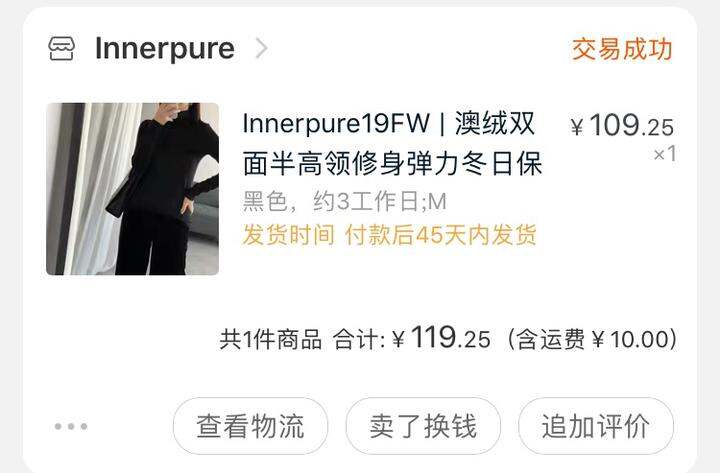720x473 pixels.
Task: Tap the 含运费 ¥10.00 shipping fee text
Action: [591, 339]
